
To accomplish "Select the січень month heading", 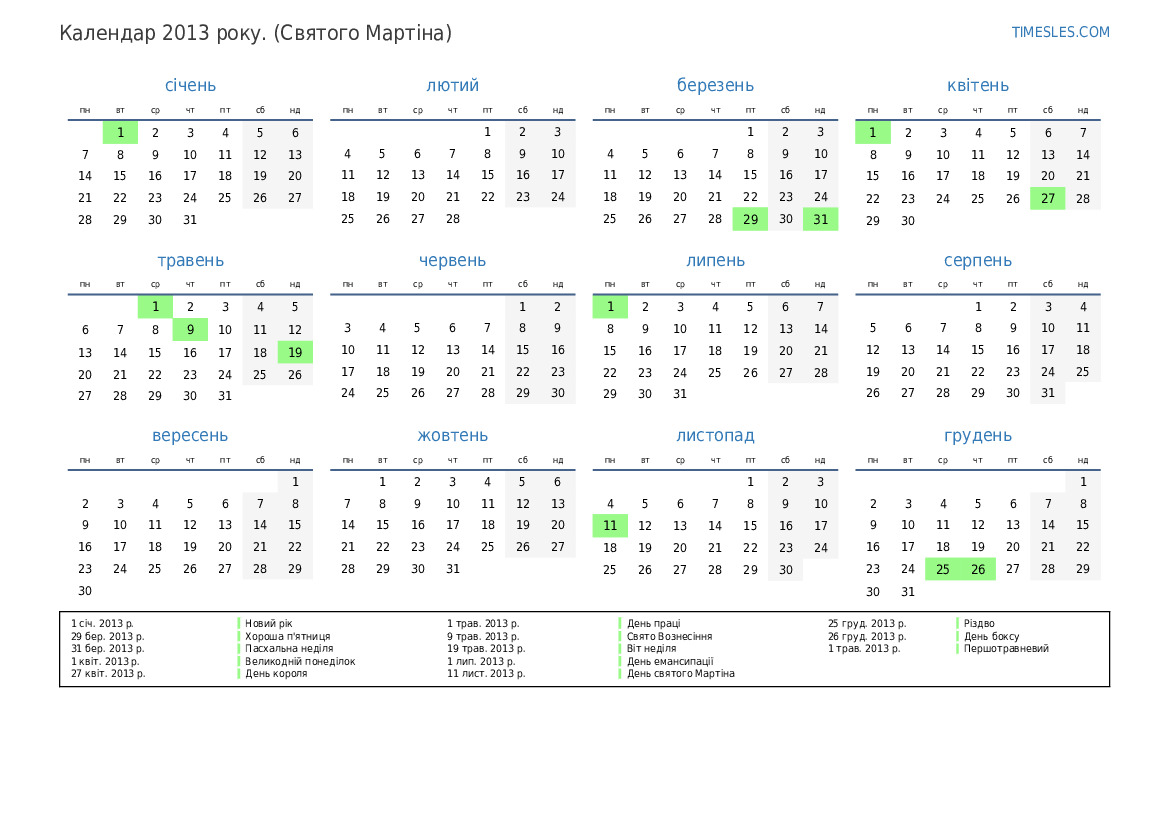I will [x=190, y=86].
